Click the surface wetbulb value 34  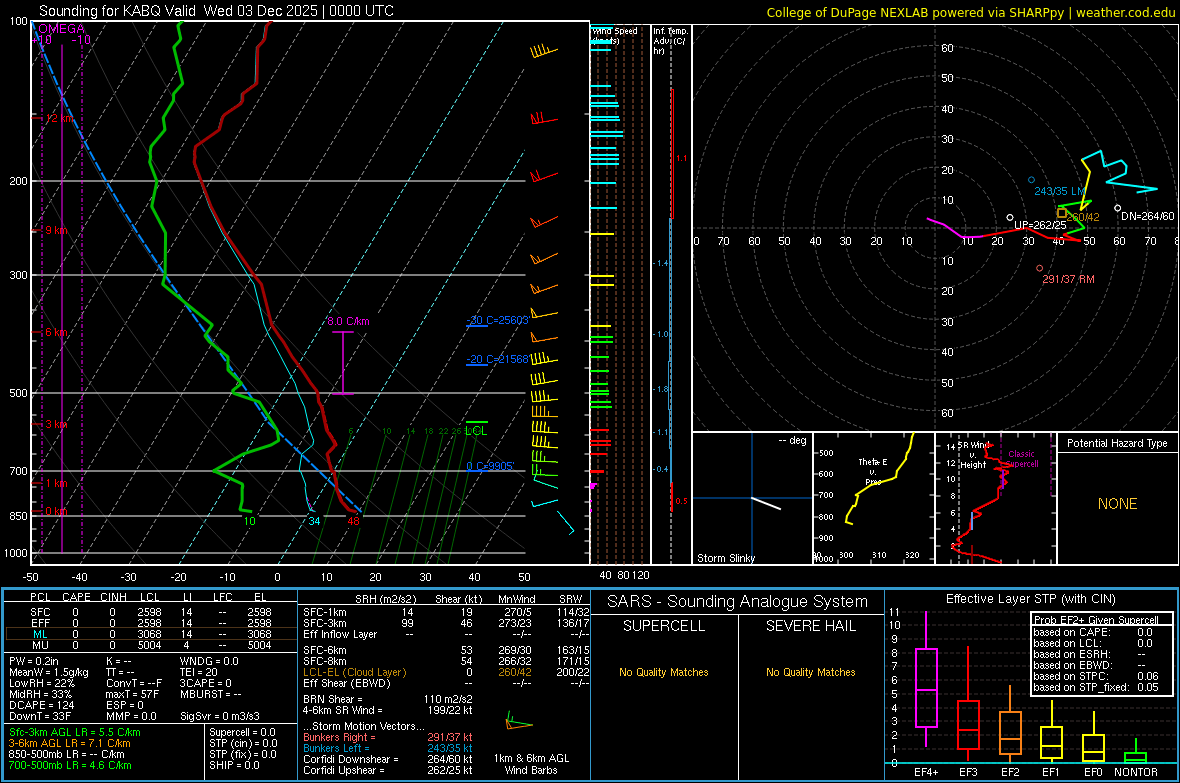pyautogui.click(x=315, y=521)
